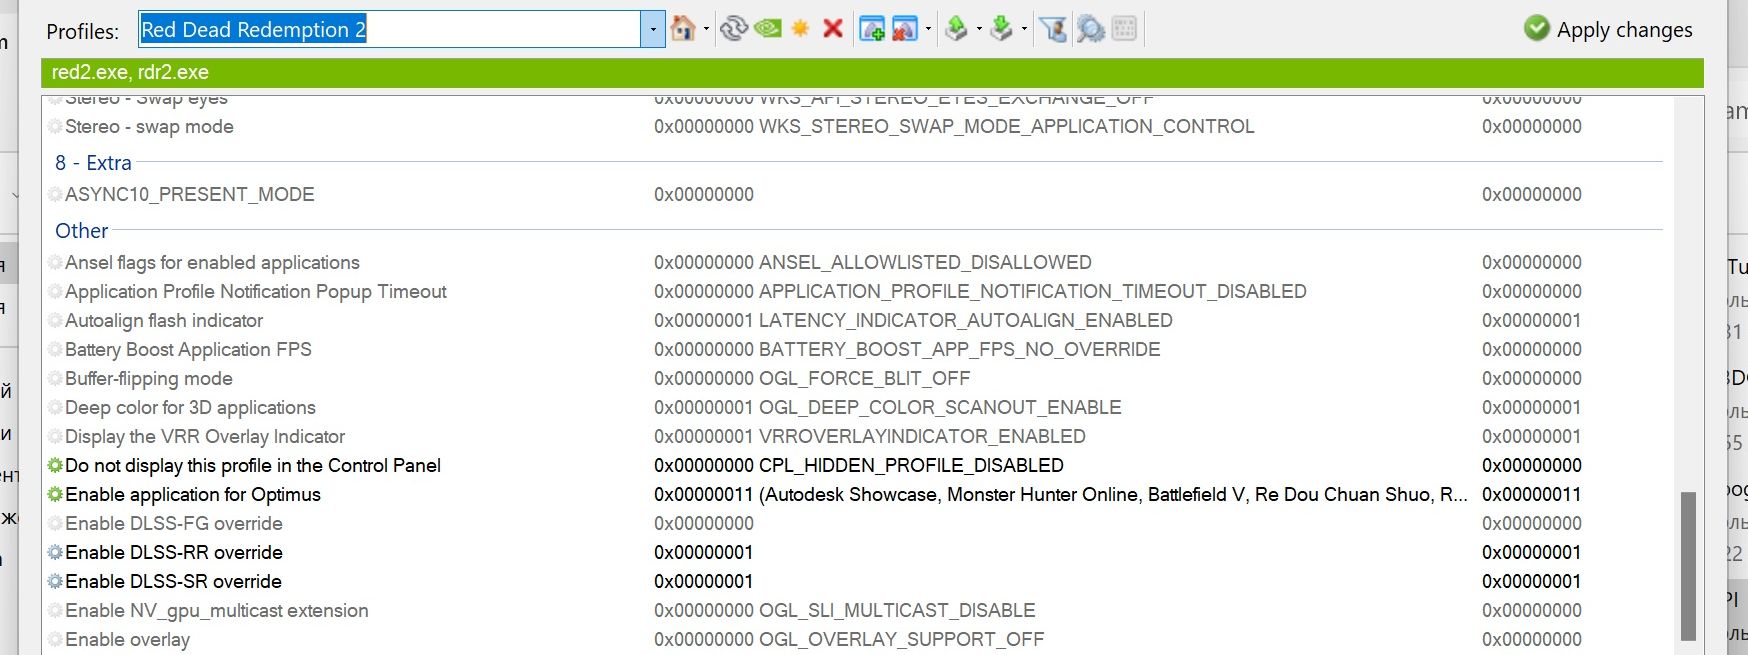Add an application to the current profile
The image size is (1748, 655).
pos(872,28)
